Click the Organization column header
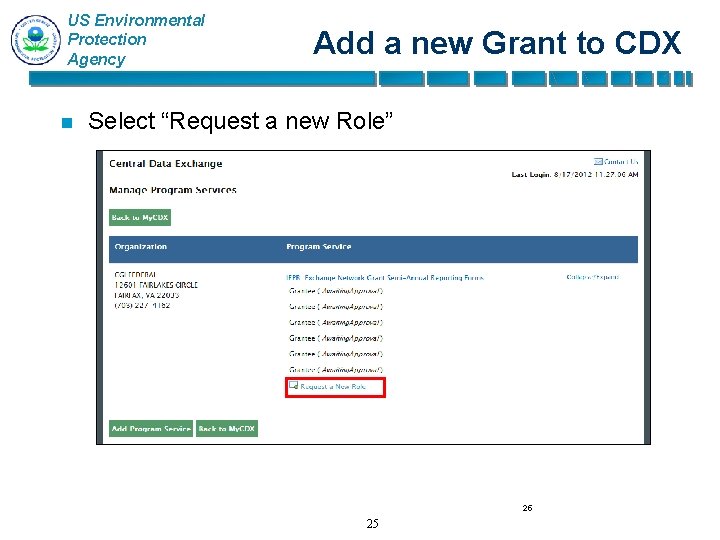This screenshot has width=720, height=540. [141, 247]
